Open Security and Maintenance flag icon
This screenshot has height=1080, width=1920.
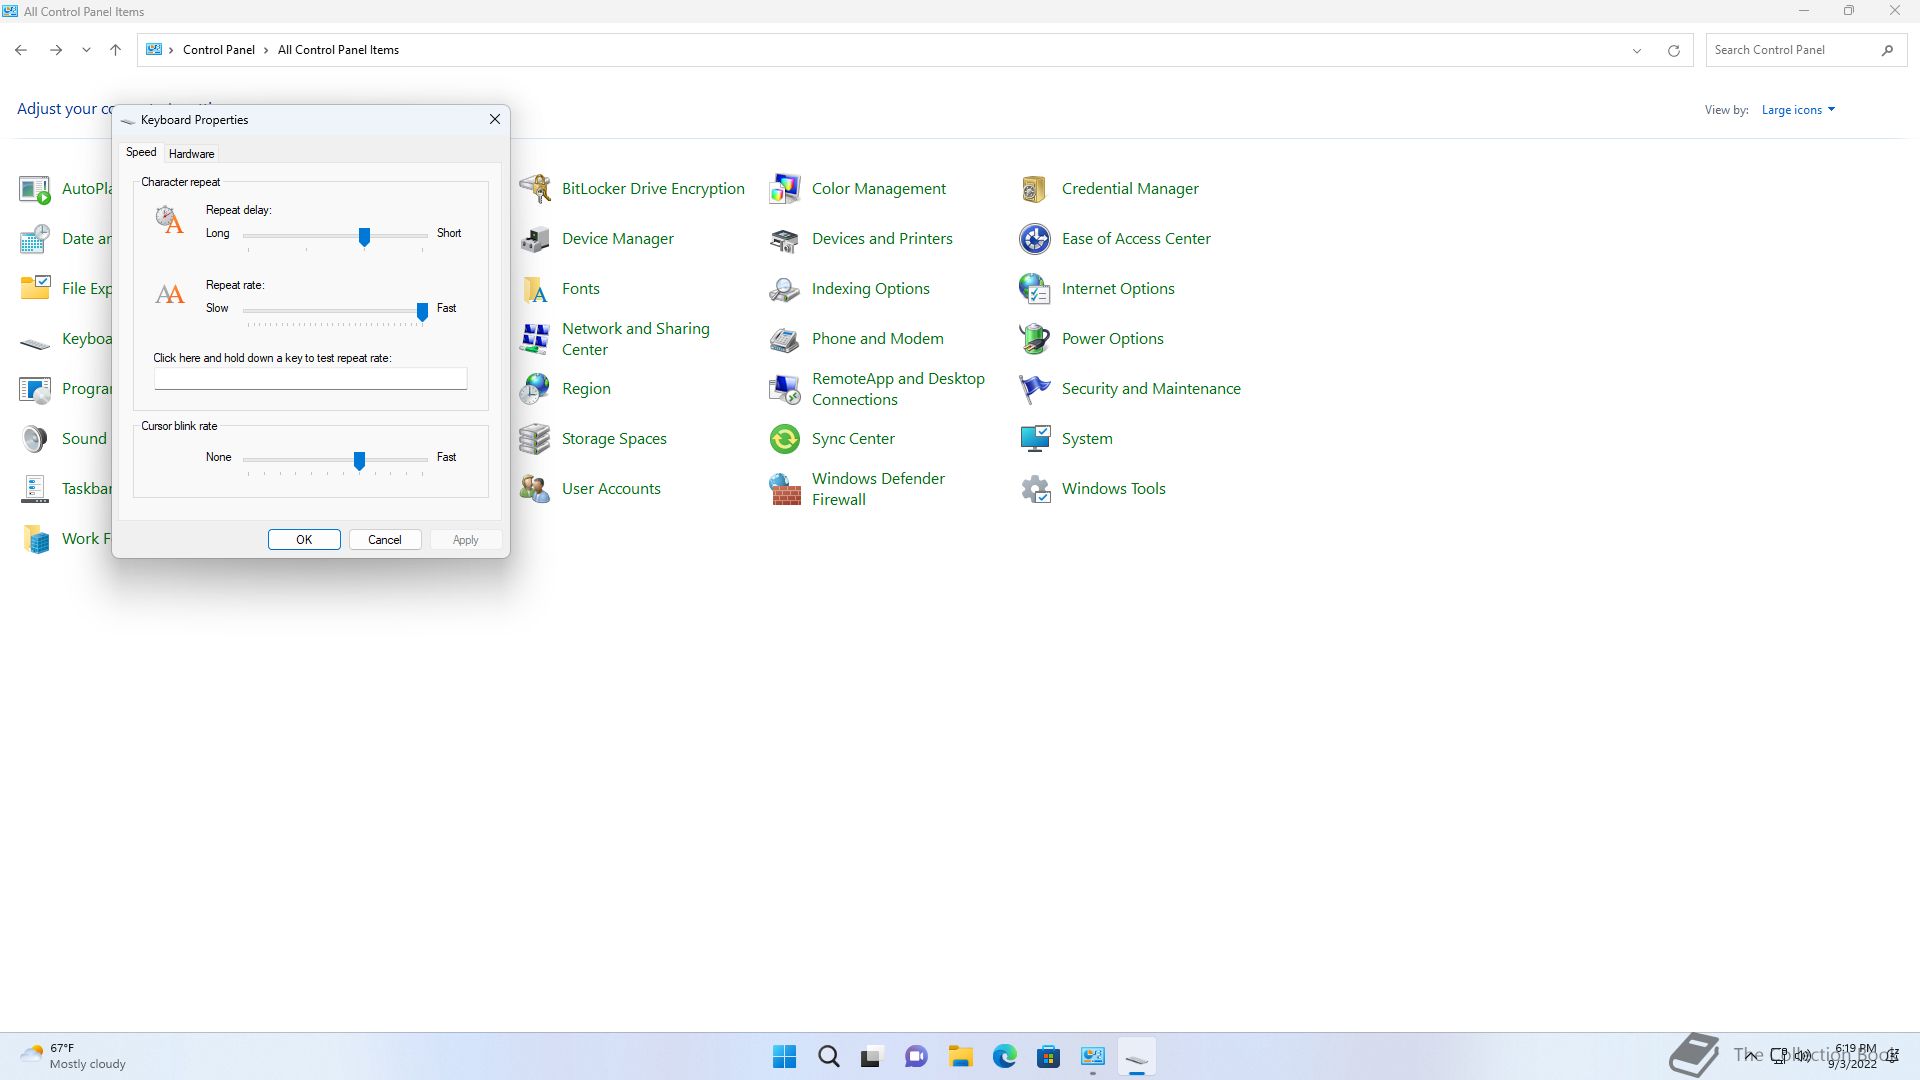(1035, 389)
